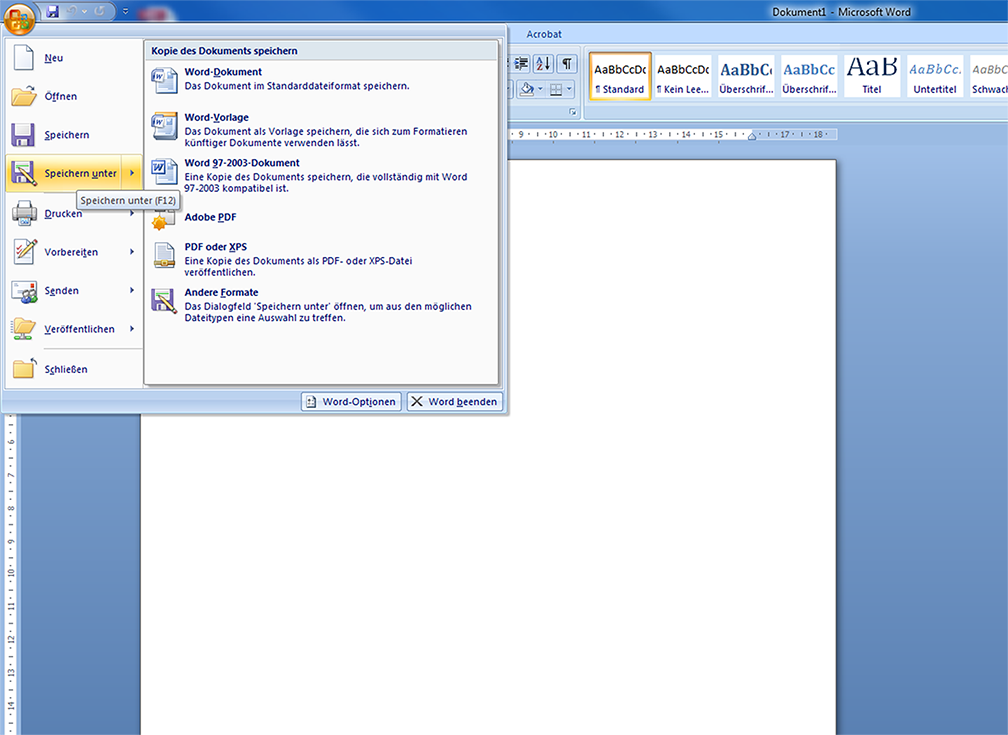Click the Adobe PDF save option
1008x735 pixels.
(x=321, y=217)
